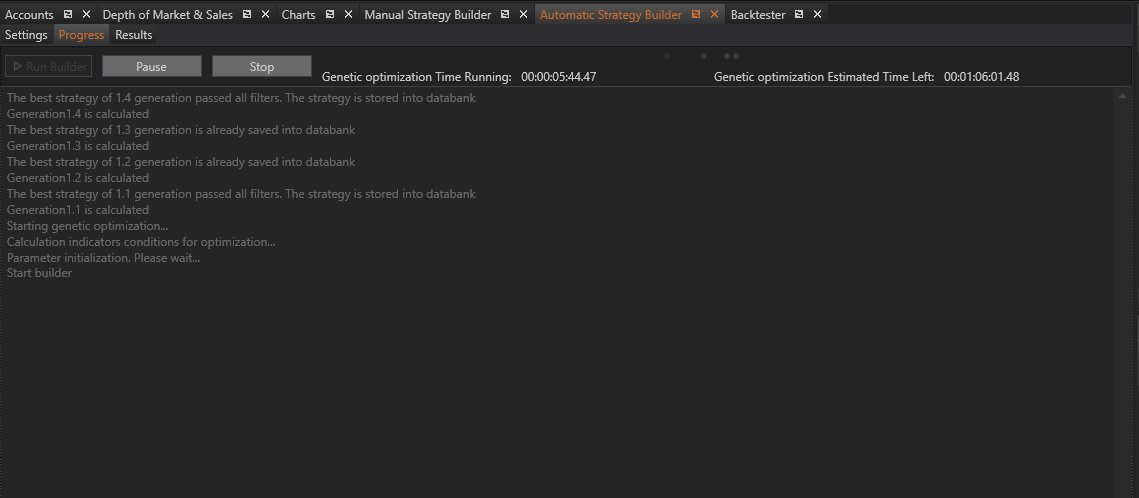Pause the genetic optimization
Viewport: 1139px width, 498px height.
[x=151, y=67]
